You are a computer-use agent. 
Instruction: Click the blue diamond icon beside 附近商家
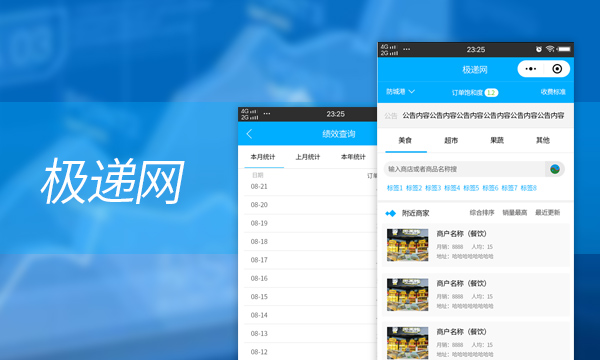pyautogui.click(x=390, y=213)
